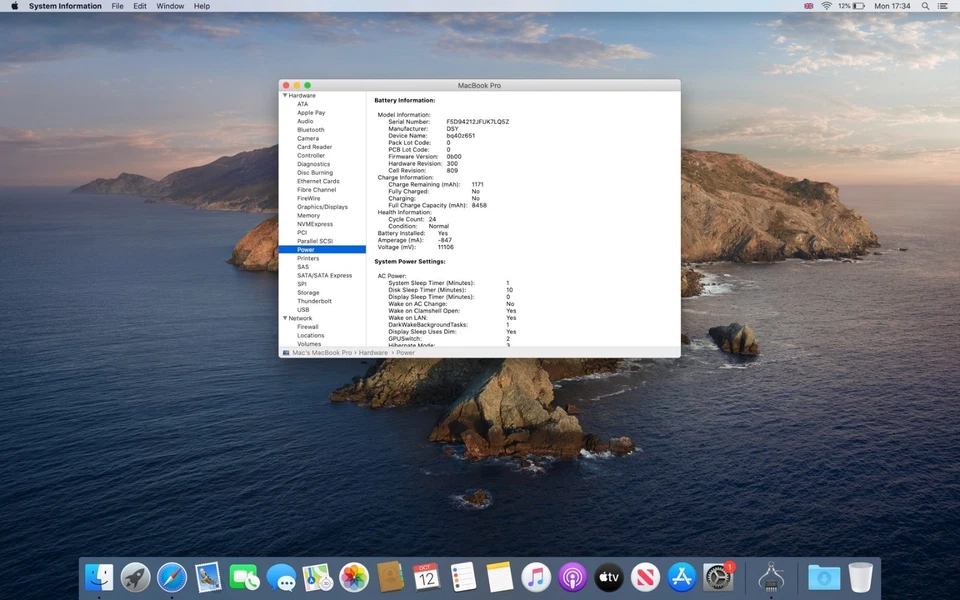Select Memory in the sidebar
The width and height of the screenshot is (960, 600).
[309, 216]
